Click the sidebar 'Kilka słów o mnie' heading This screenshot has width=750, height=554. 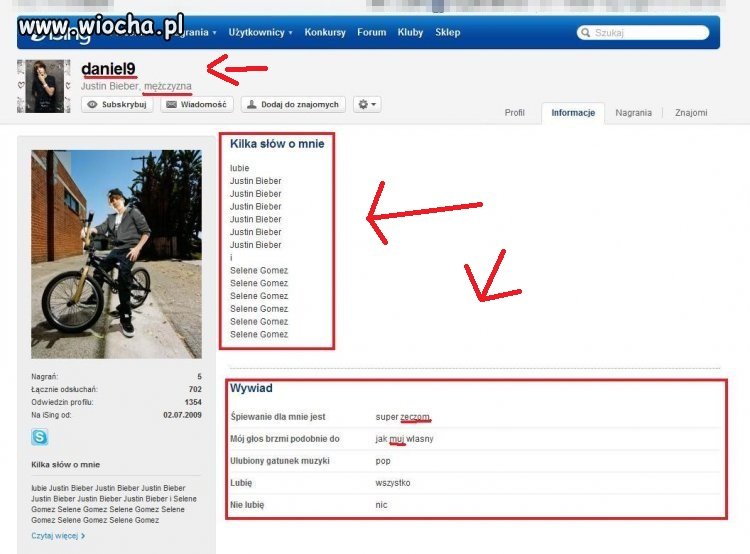[x=66, y=465]
